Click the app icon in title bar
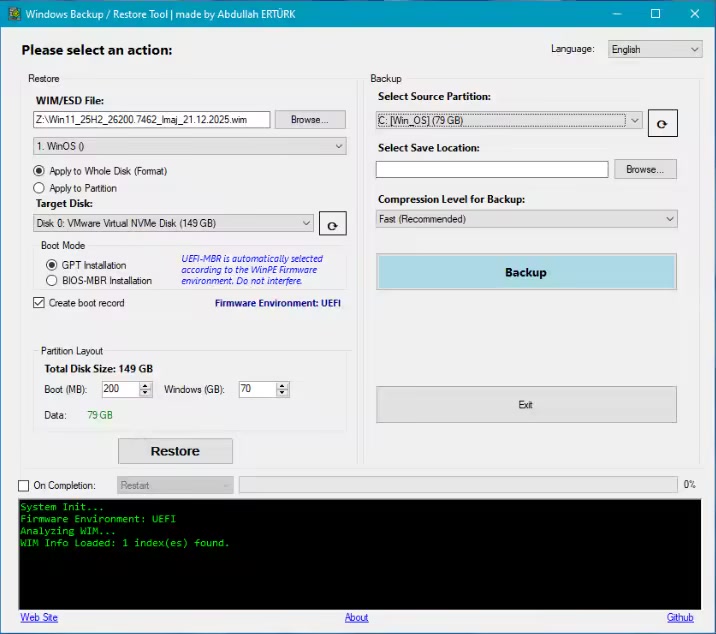Viewport: 716px width, 634px height. 12,14
